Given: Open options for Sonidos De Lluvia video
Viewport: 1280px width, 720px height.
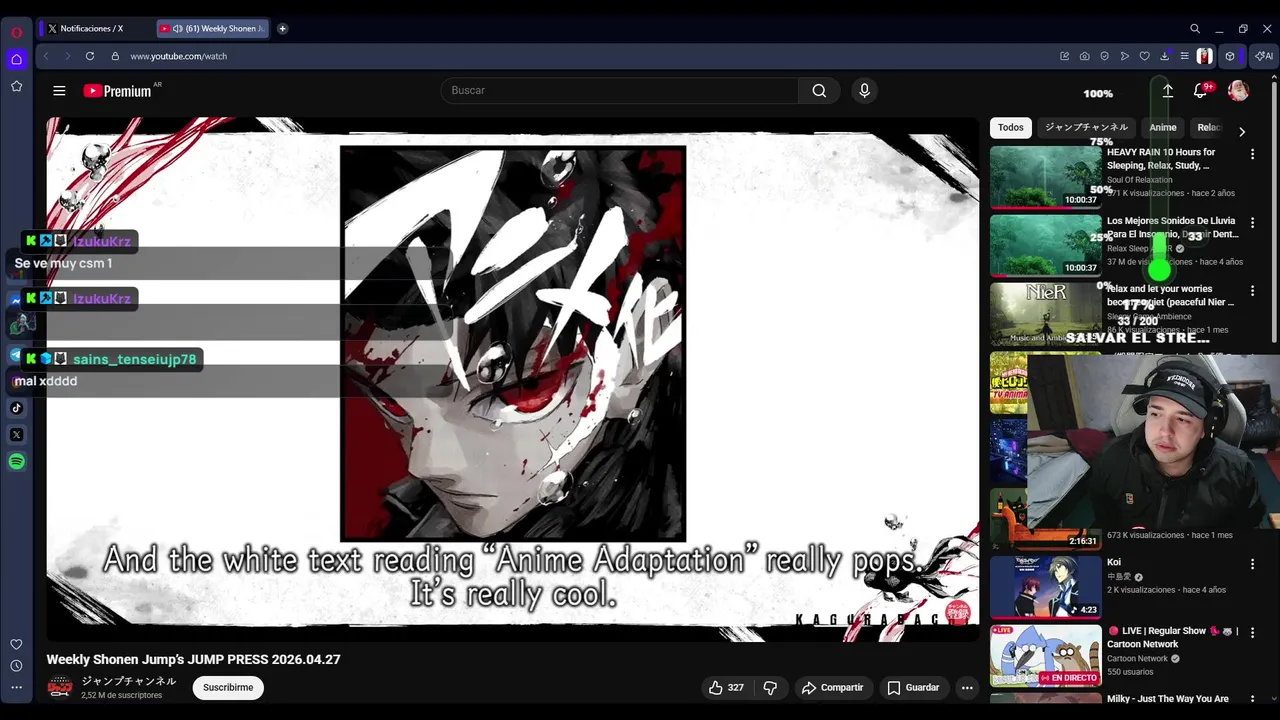Looking at the screenshot, I should [1252, 222].
